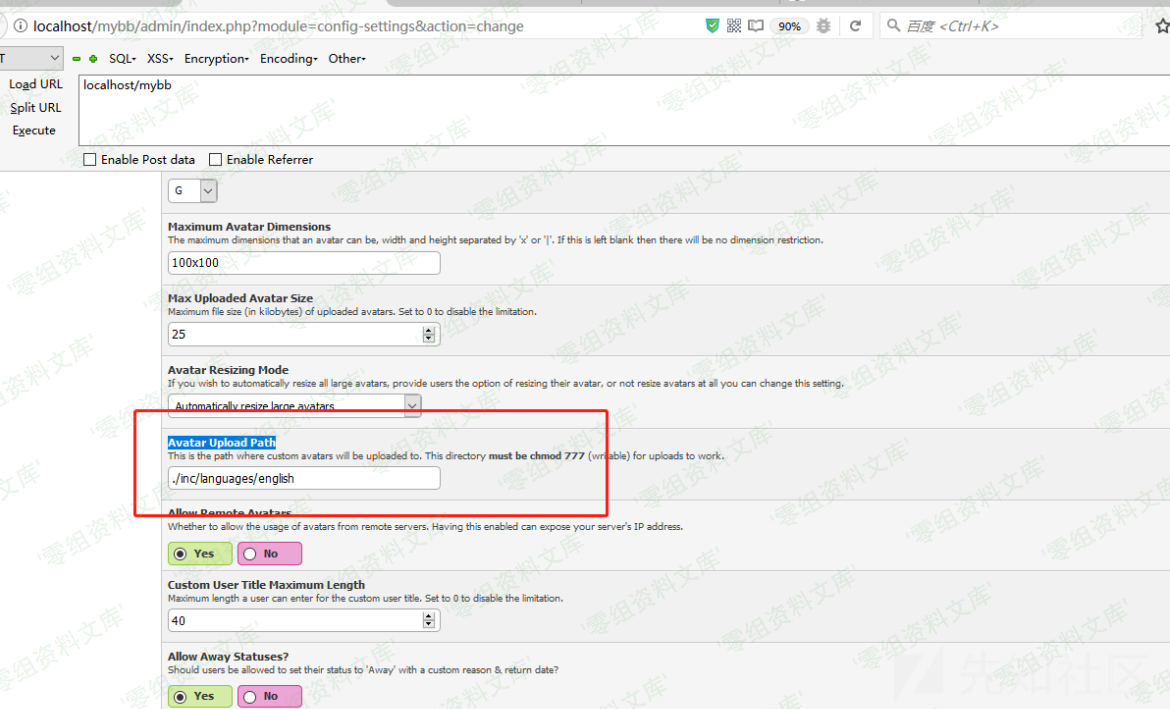
Task: Enable Post data checkbox
Action: pyautogui.click(x=90, y=160)
